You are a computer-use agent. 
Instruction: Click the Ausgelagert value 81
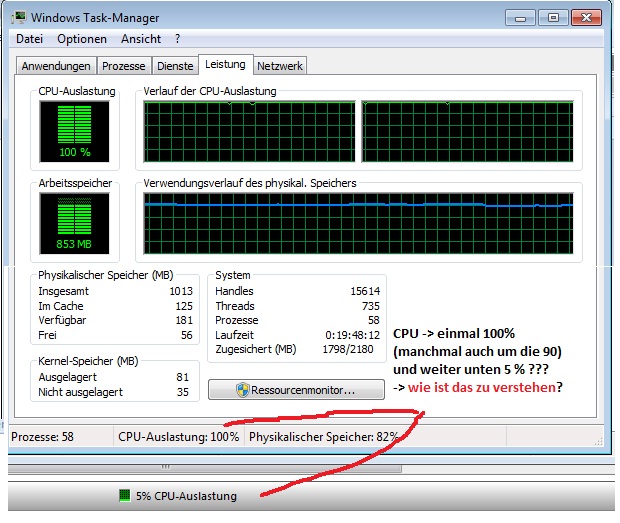[x=183, y=377]
